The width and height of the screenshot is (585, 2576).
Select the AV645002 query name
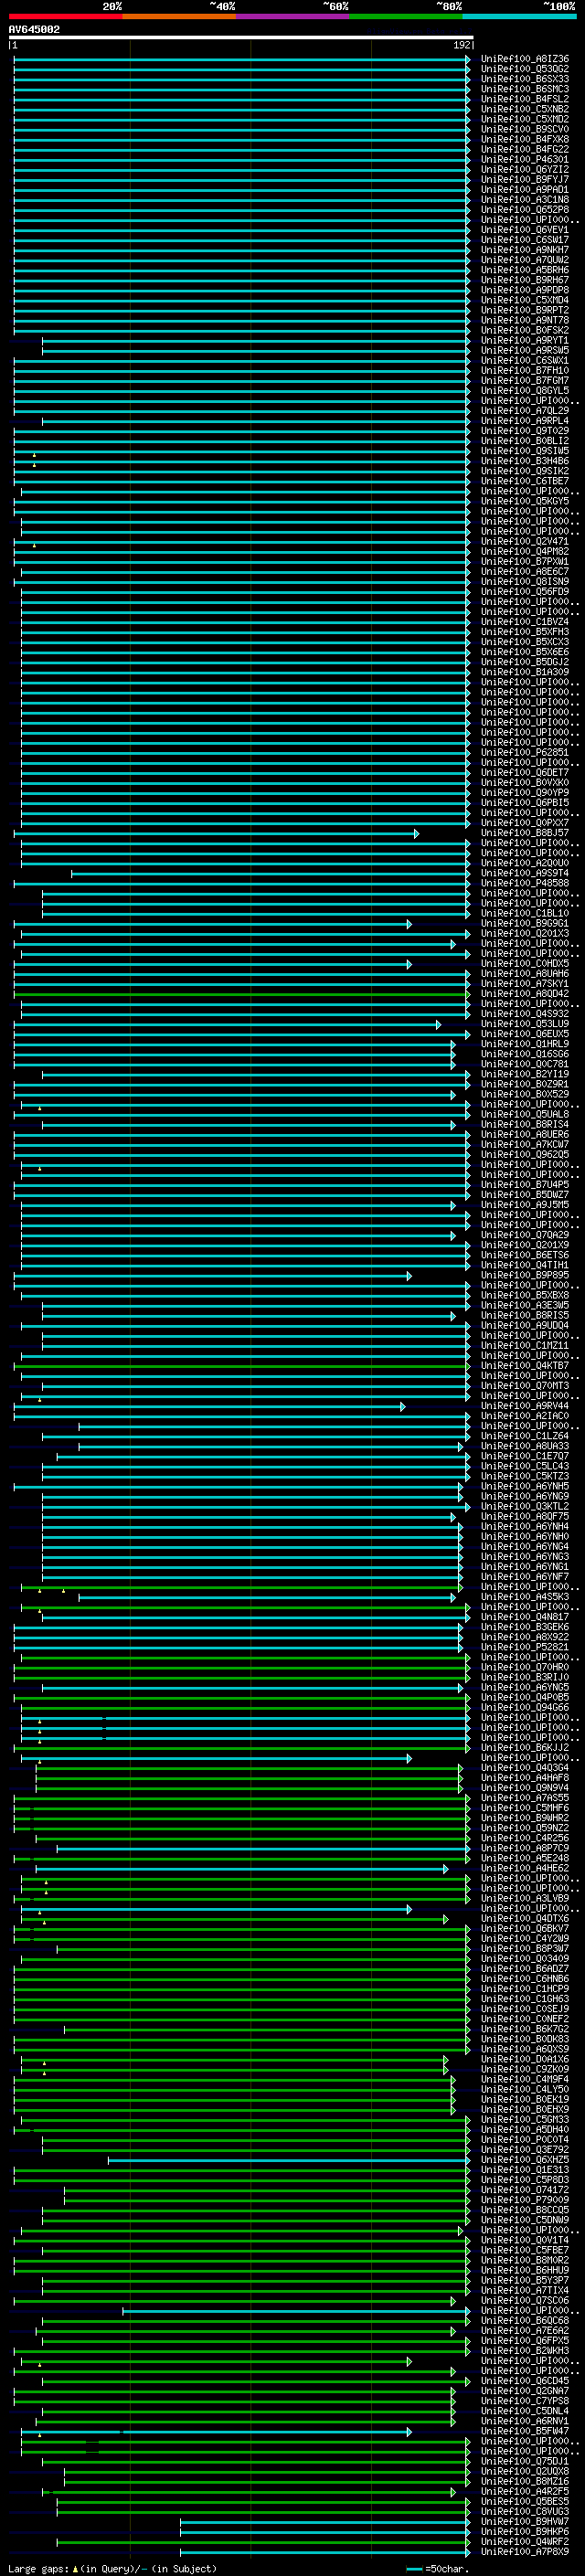coord(34,29)
